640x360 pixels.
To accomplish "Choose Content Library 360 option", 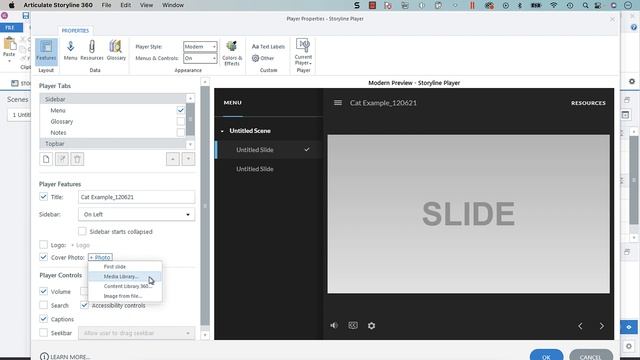I will click(x=125, y=286).
